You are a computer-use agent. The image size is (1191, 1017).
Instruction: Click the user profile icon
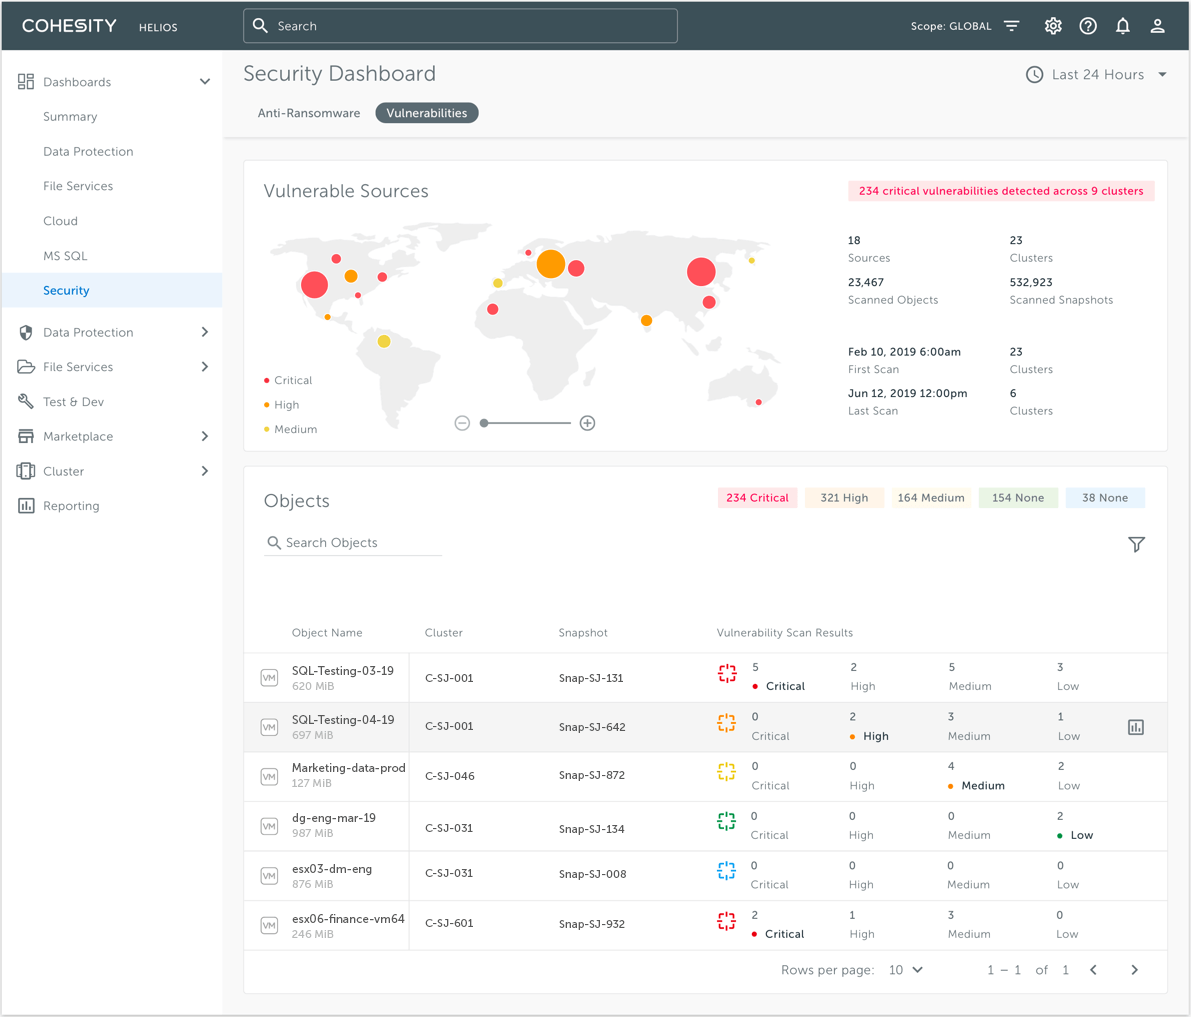pos(1157,26)
